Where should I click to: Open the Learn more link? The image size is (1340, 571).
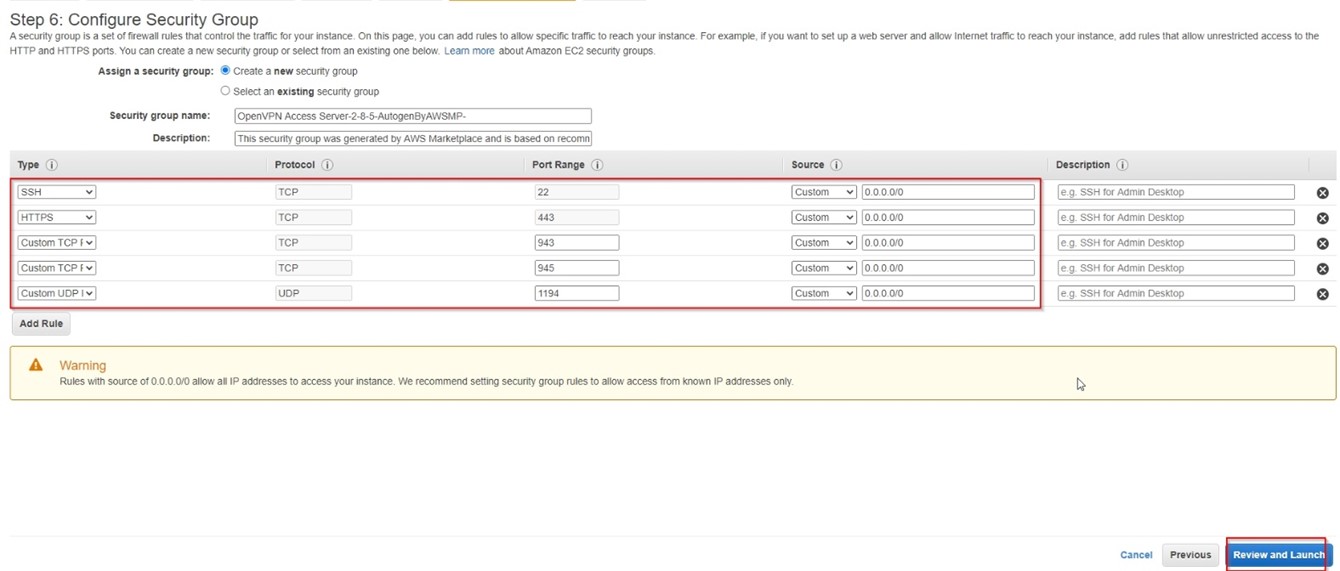point(469,51)
